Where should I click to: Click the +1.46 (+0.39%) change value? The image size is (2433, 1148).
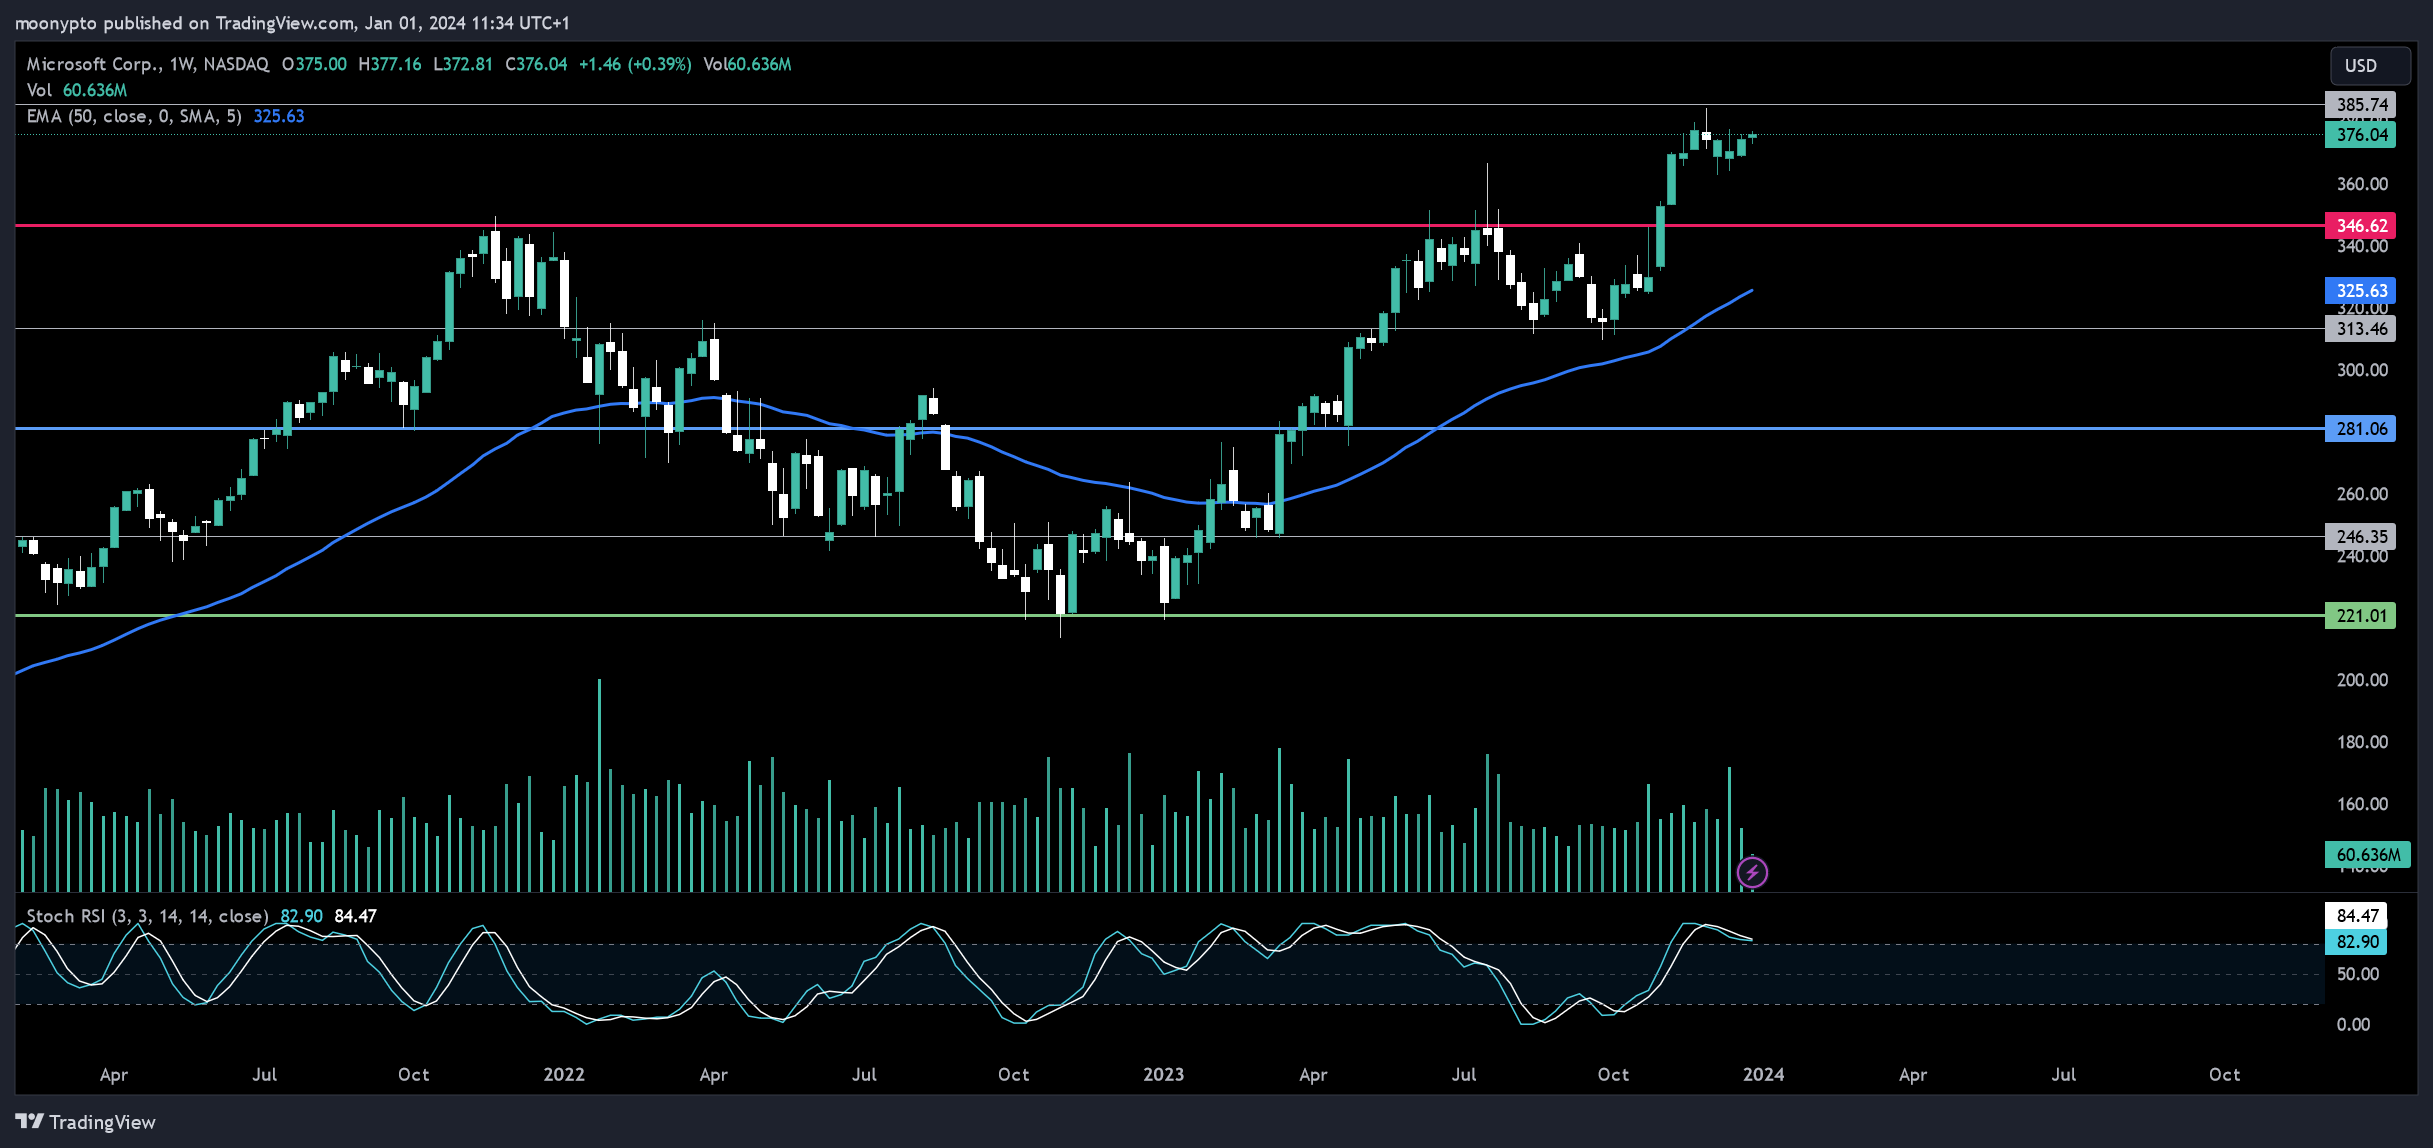pos(635,64)
